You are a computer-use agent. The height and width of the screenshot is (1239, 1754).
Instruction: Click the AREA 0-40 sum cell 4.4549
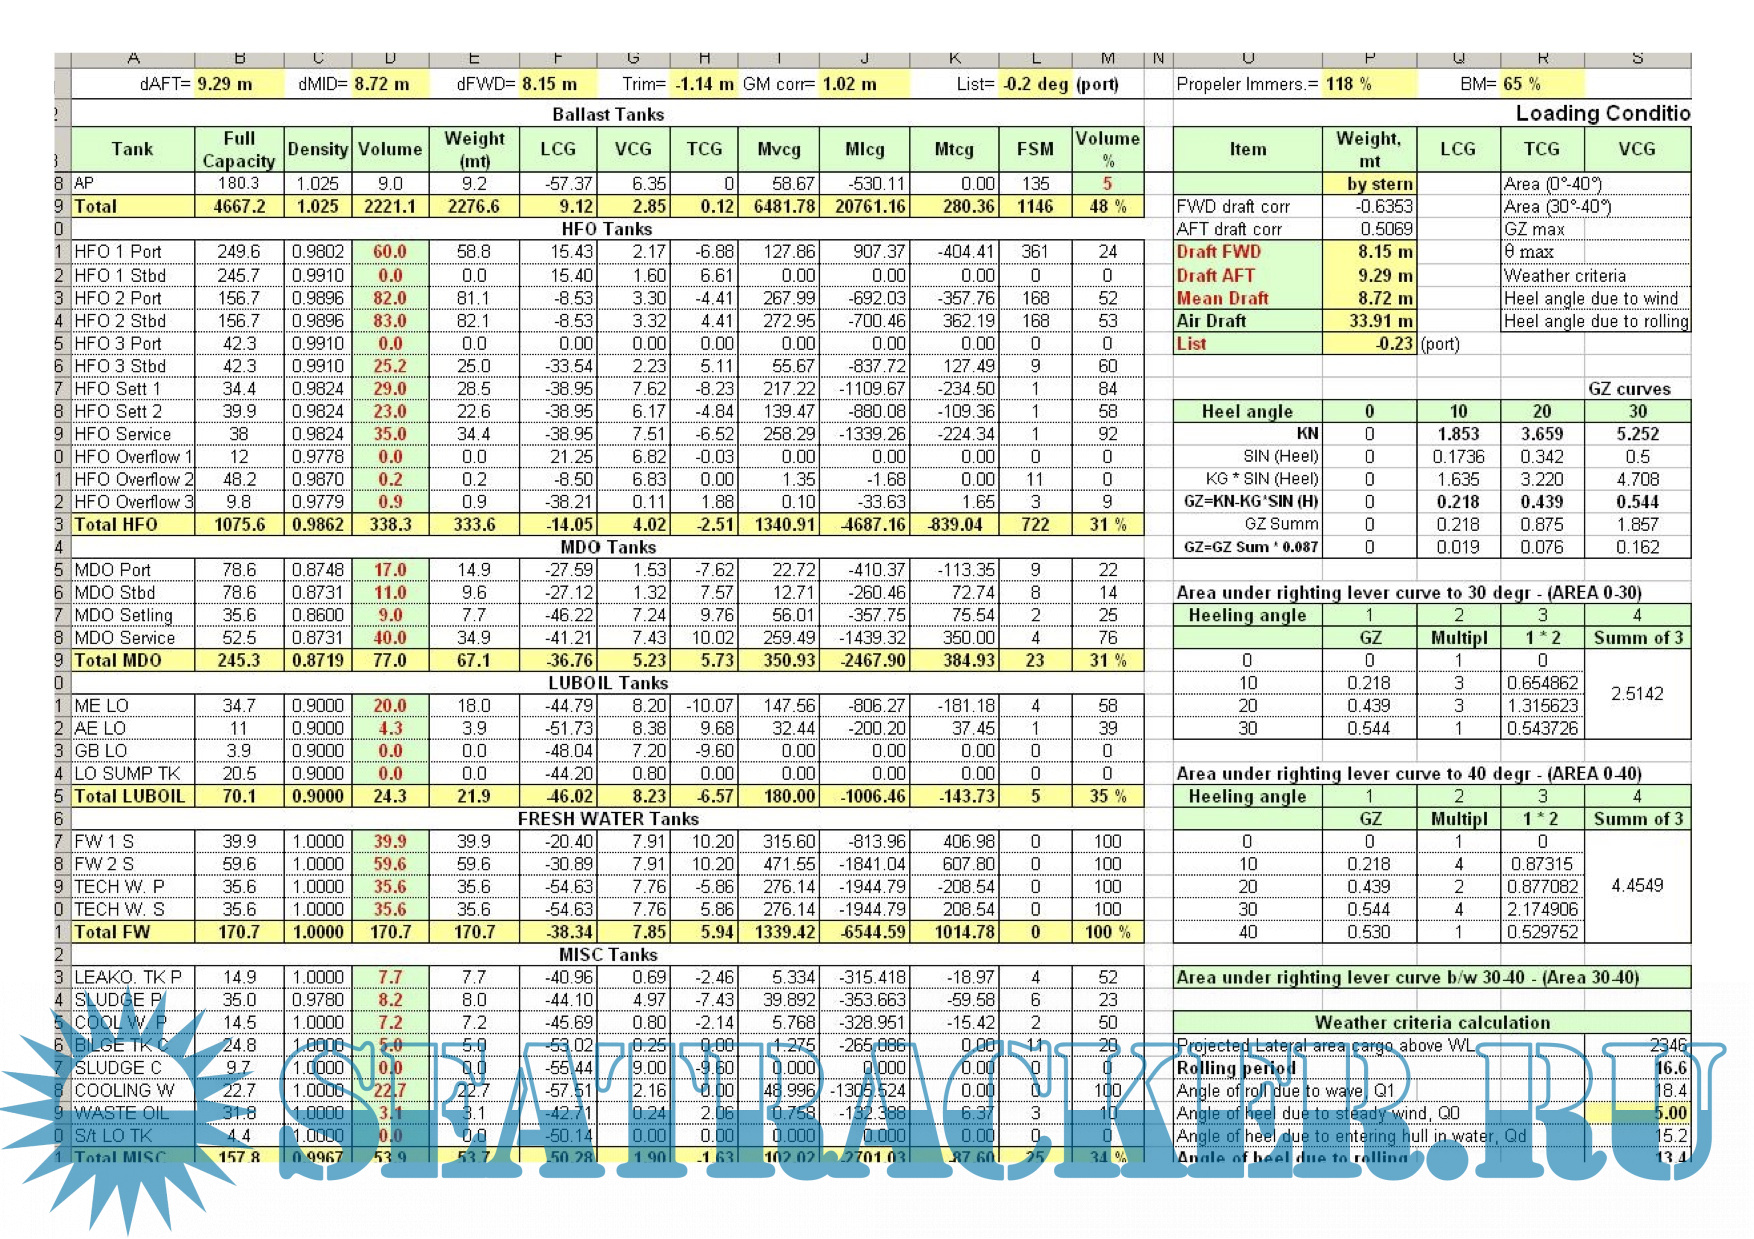pos(1637,886)
